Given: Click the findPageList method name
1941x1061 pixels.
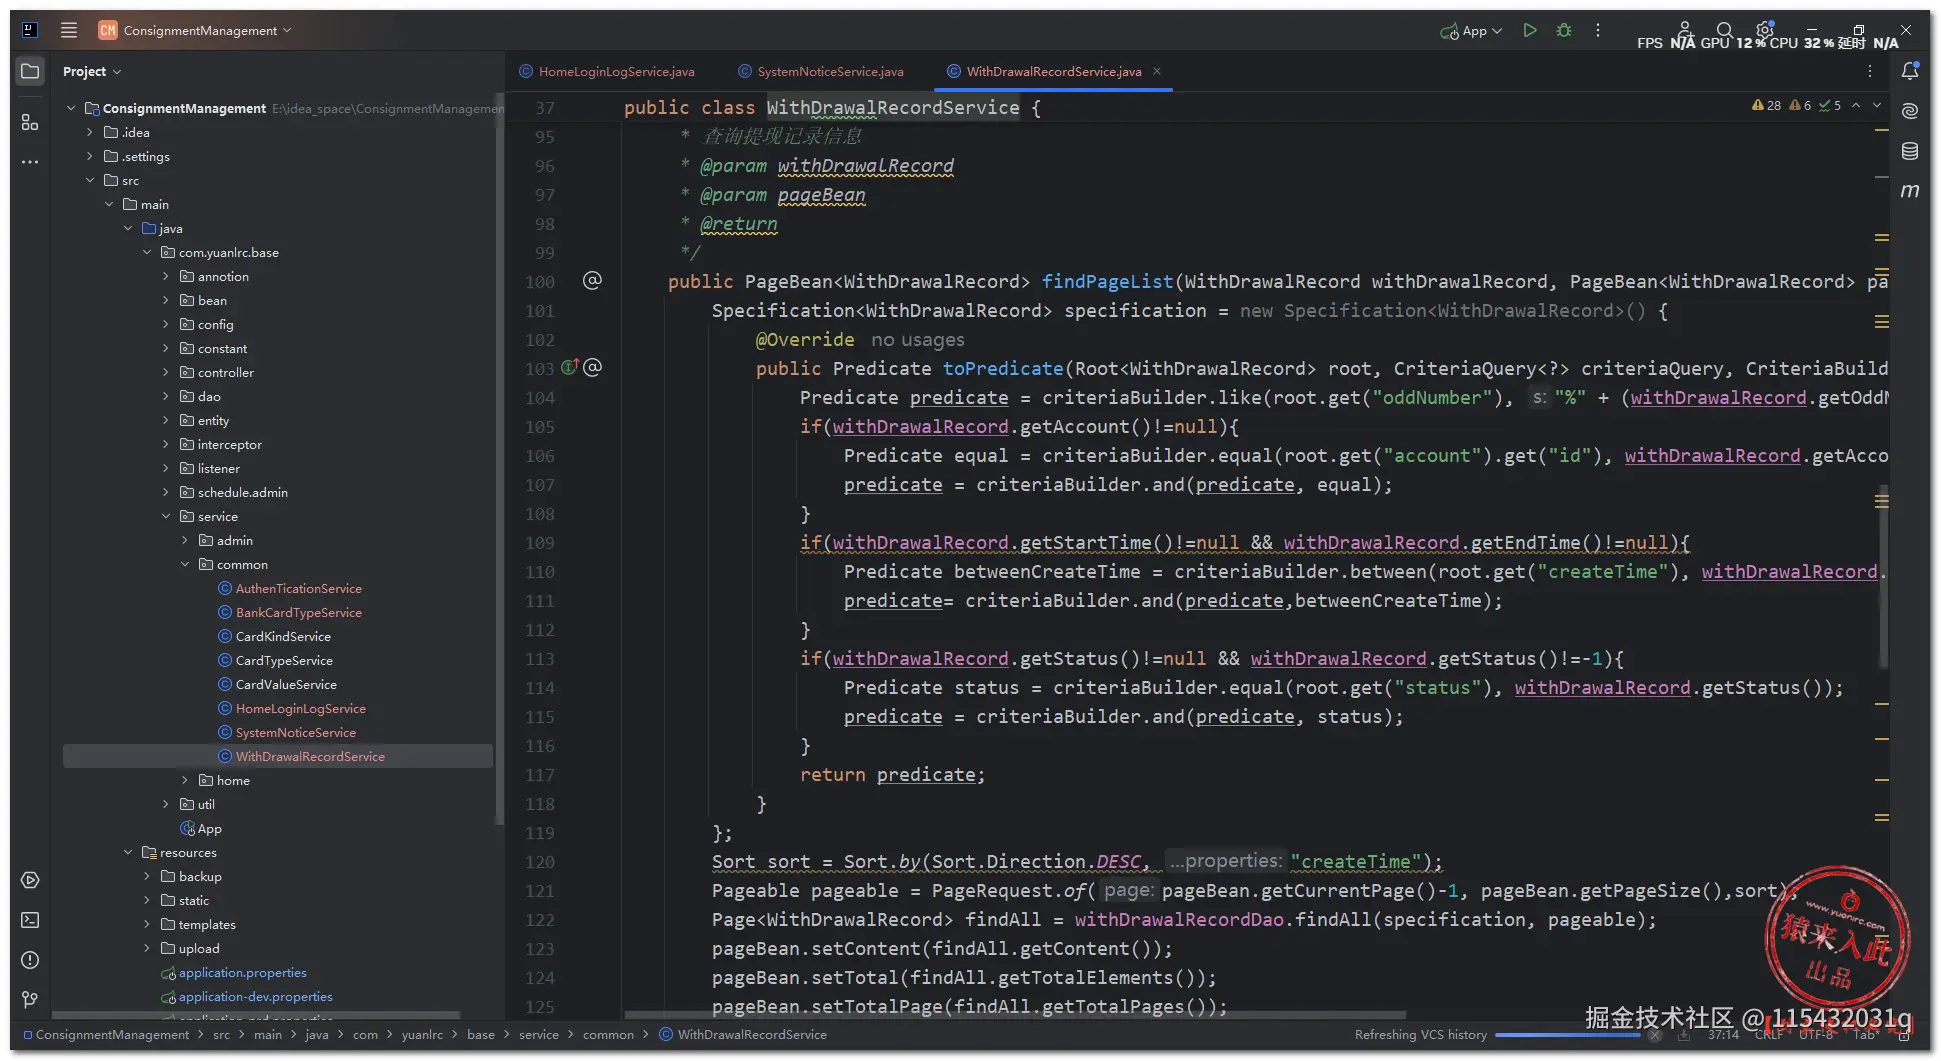Looking at the screenshot, I should pyautogui.click(x=1107, y=281).
